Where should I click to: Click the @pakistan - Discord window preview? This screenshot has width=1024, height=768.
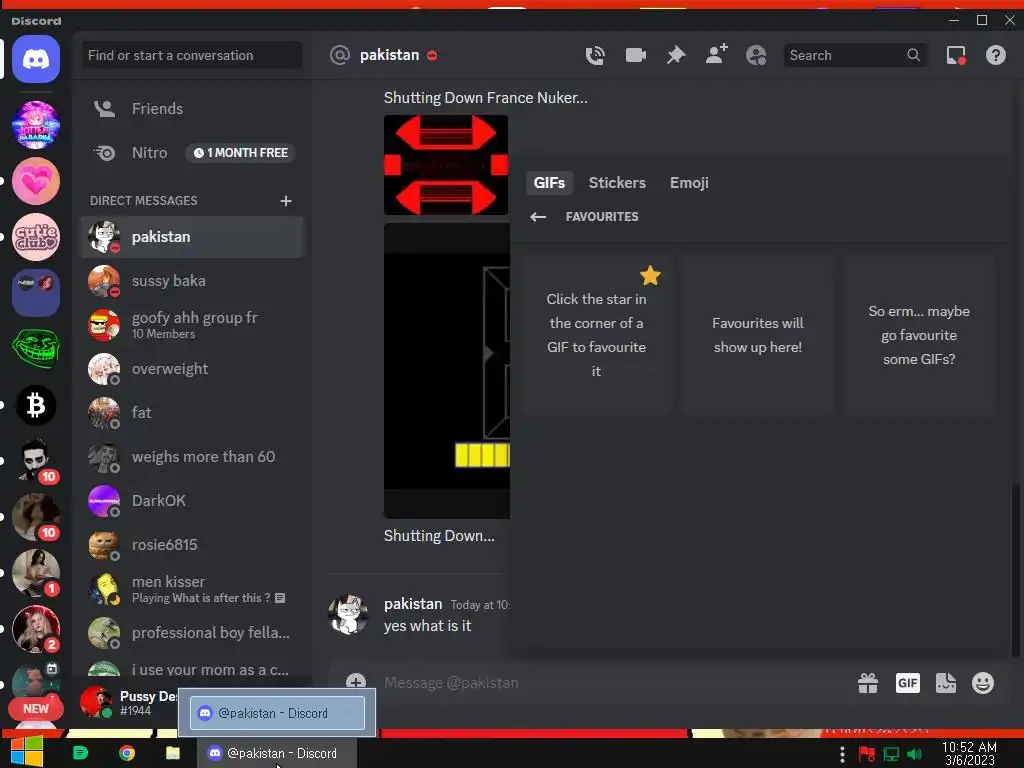[278, 713]
